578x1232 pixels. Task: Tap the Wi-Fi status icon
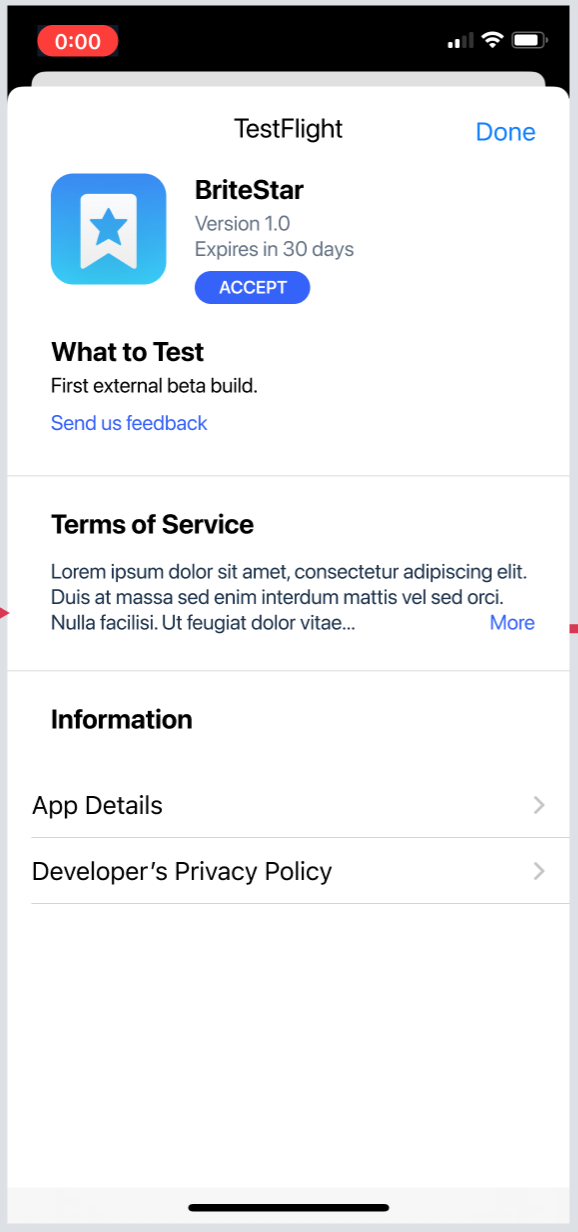coord(491,40)
